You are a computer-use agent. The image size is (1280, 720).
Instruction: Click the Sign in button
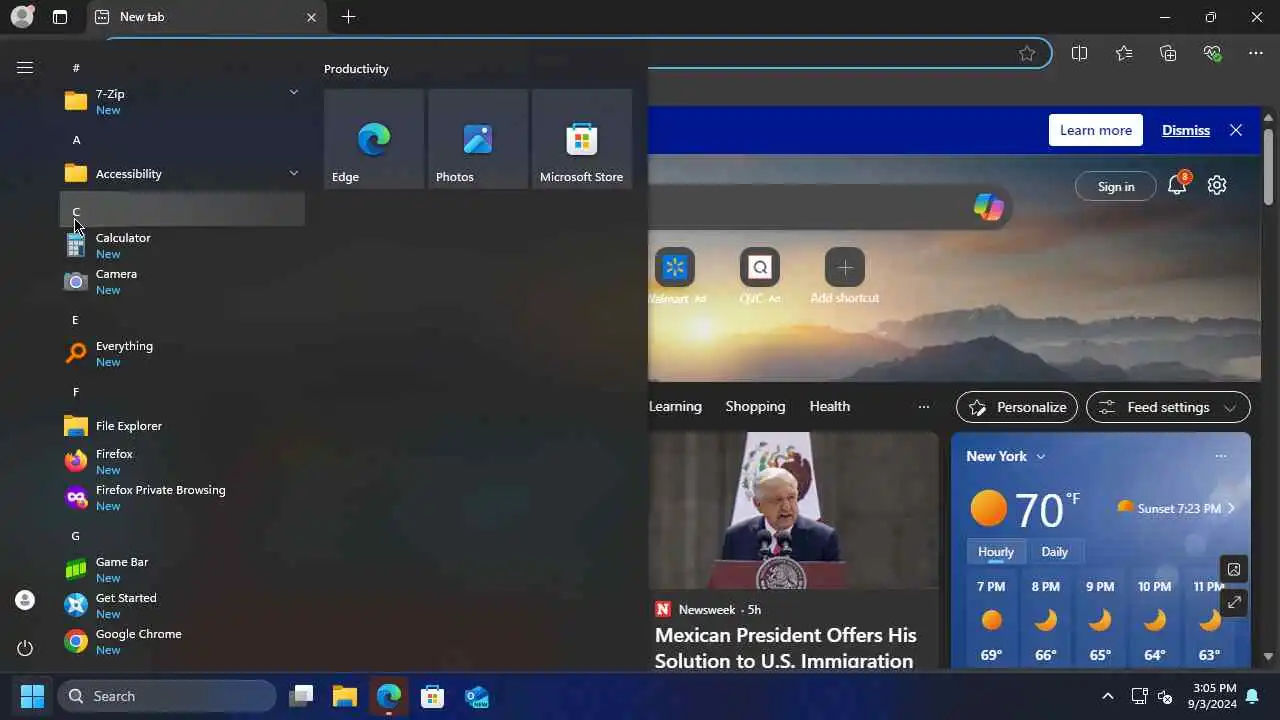[1115, 186]
